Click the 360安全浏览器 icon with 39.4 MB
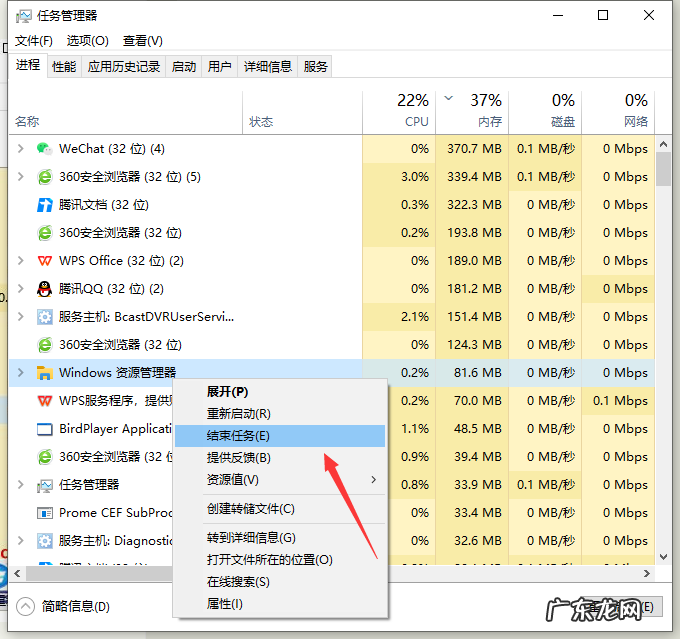This screenshot has width=680, height=639. tap(44, 457)
